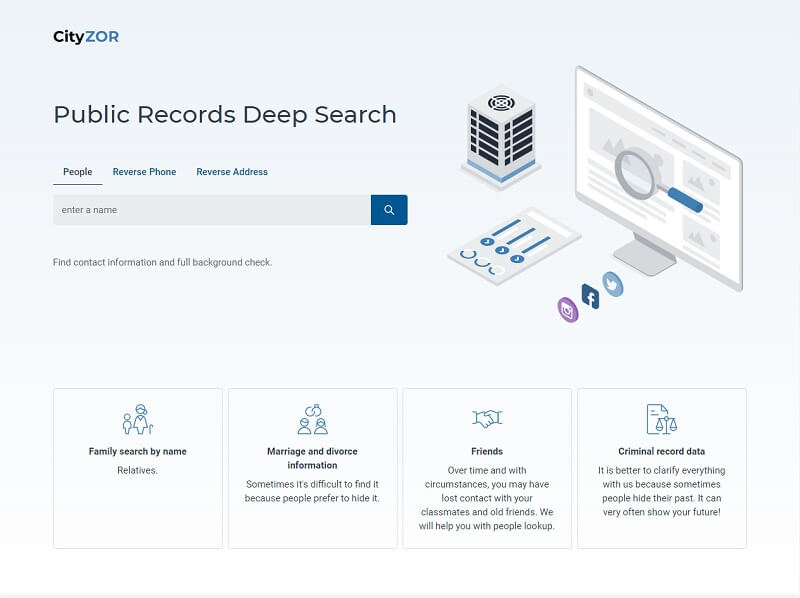Click the marriage rings couple icon
Viewport: 800px width, 598px height.
pyautogui.click(x=312, y=419)
